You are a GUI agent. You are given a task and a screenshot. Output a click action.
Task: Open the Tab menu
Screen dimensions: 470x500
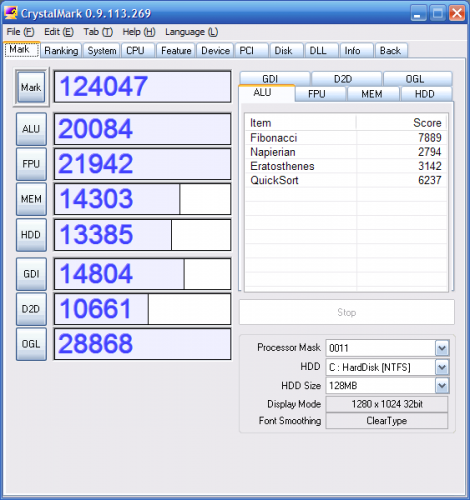click(98, 32)
